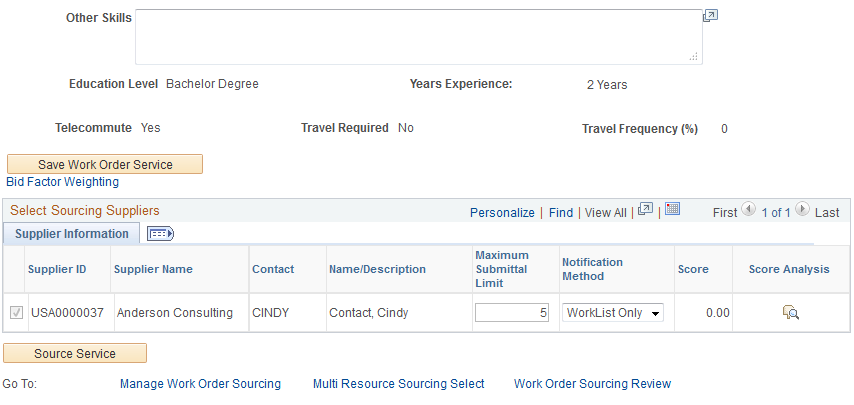Image resolution: width=854 pixels, height=405 pixels.
Task: Open the Bid Factor Weighting link
Action: [62, 182]
